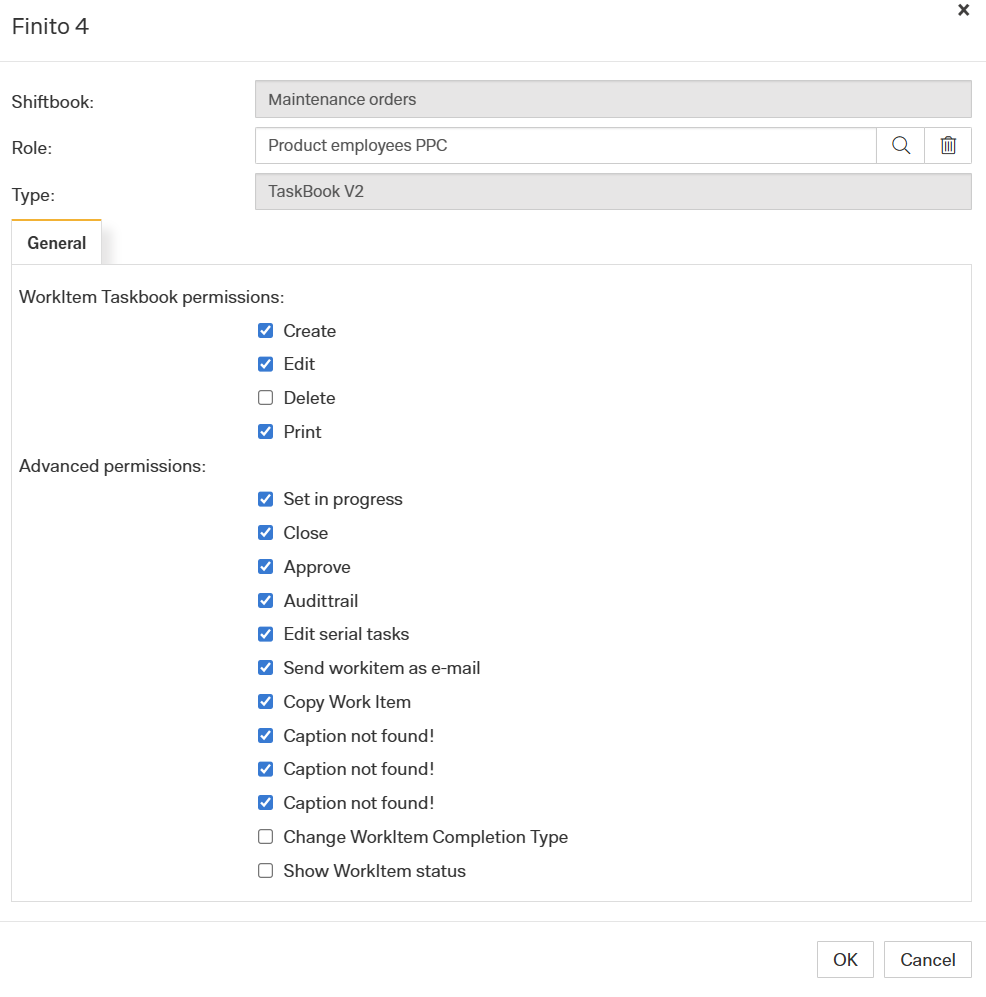This screenshot has width=986, height=997.
Task: Click the Shiftbook field showing Maintenance orders
Action: pyautogui.click(x=612, y=100)
